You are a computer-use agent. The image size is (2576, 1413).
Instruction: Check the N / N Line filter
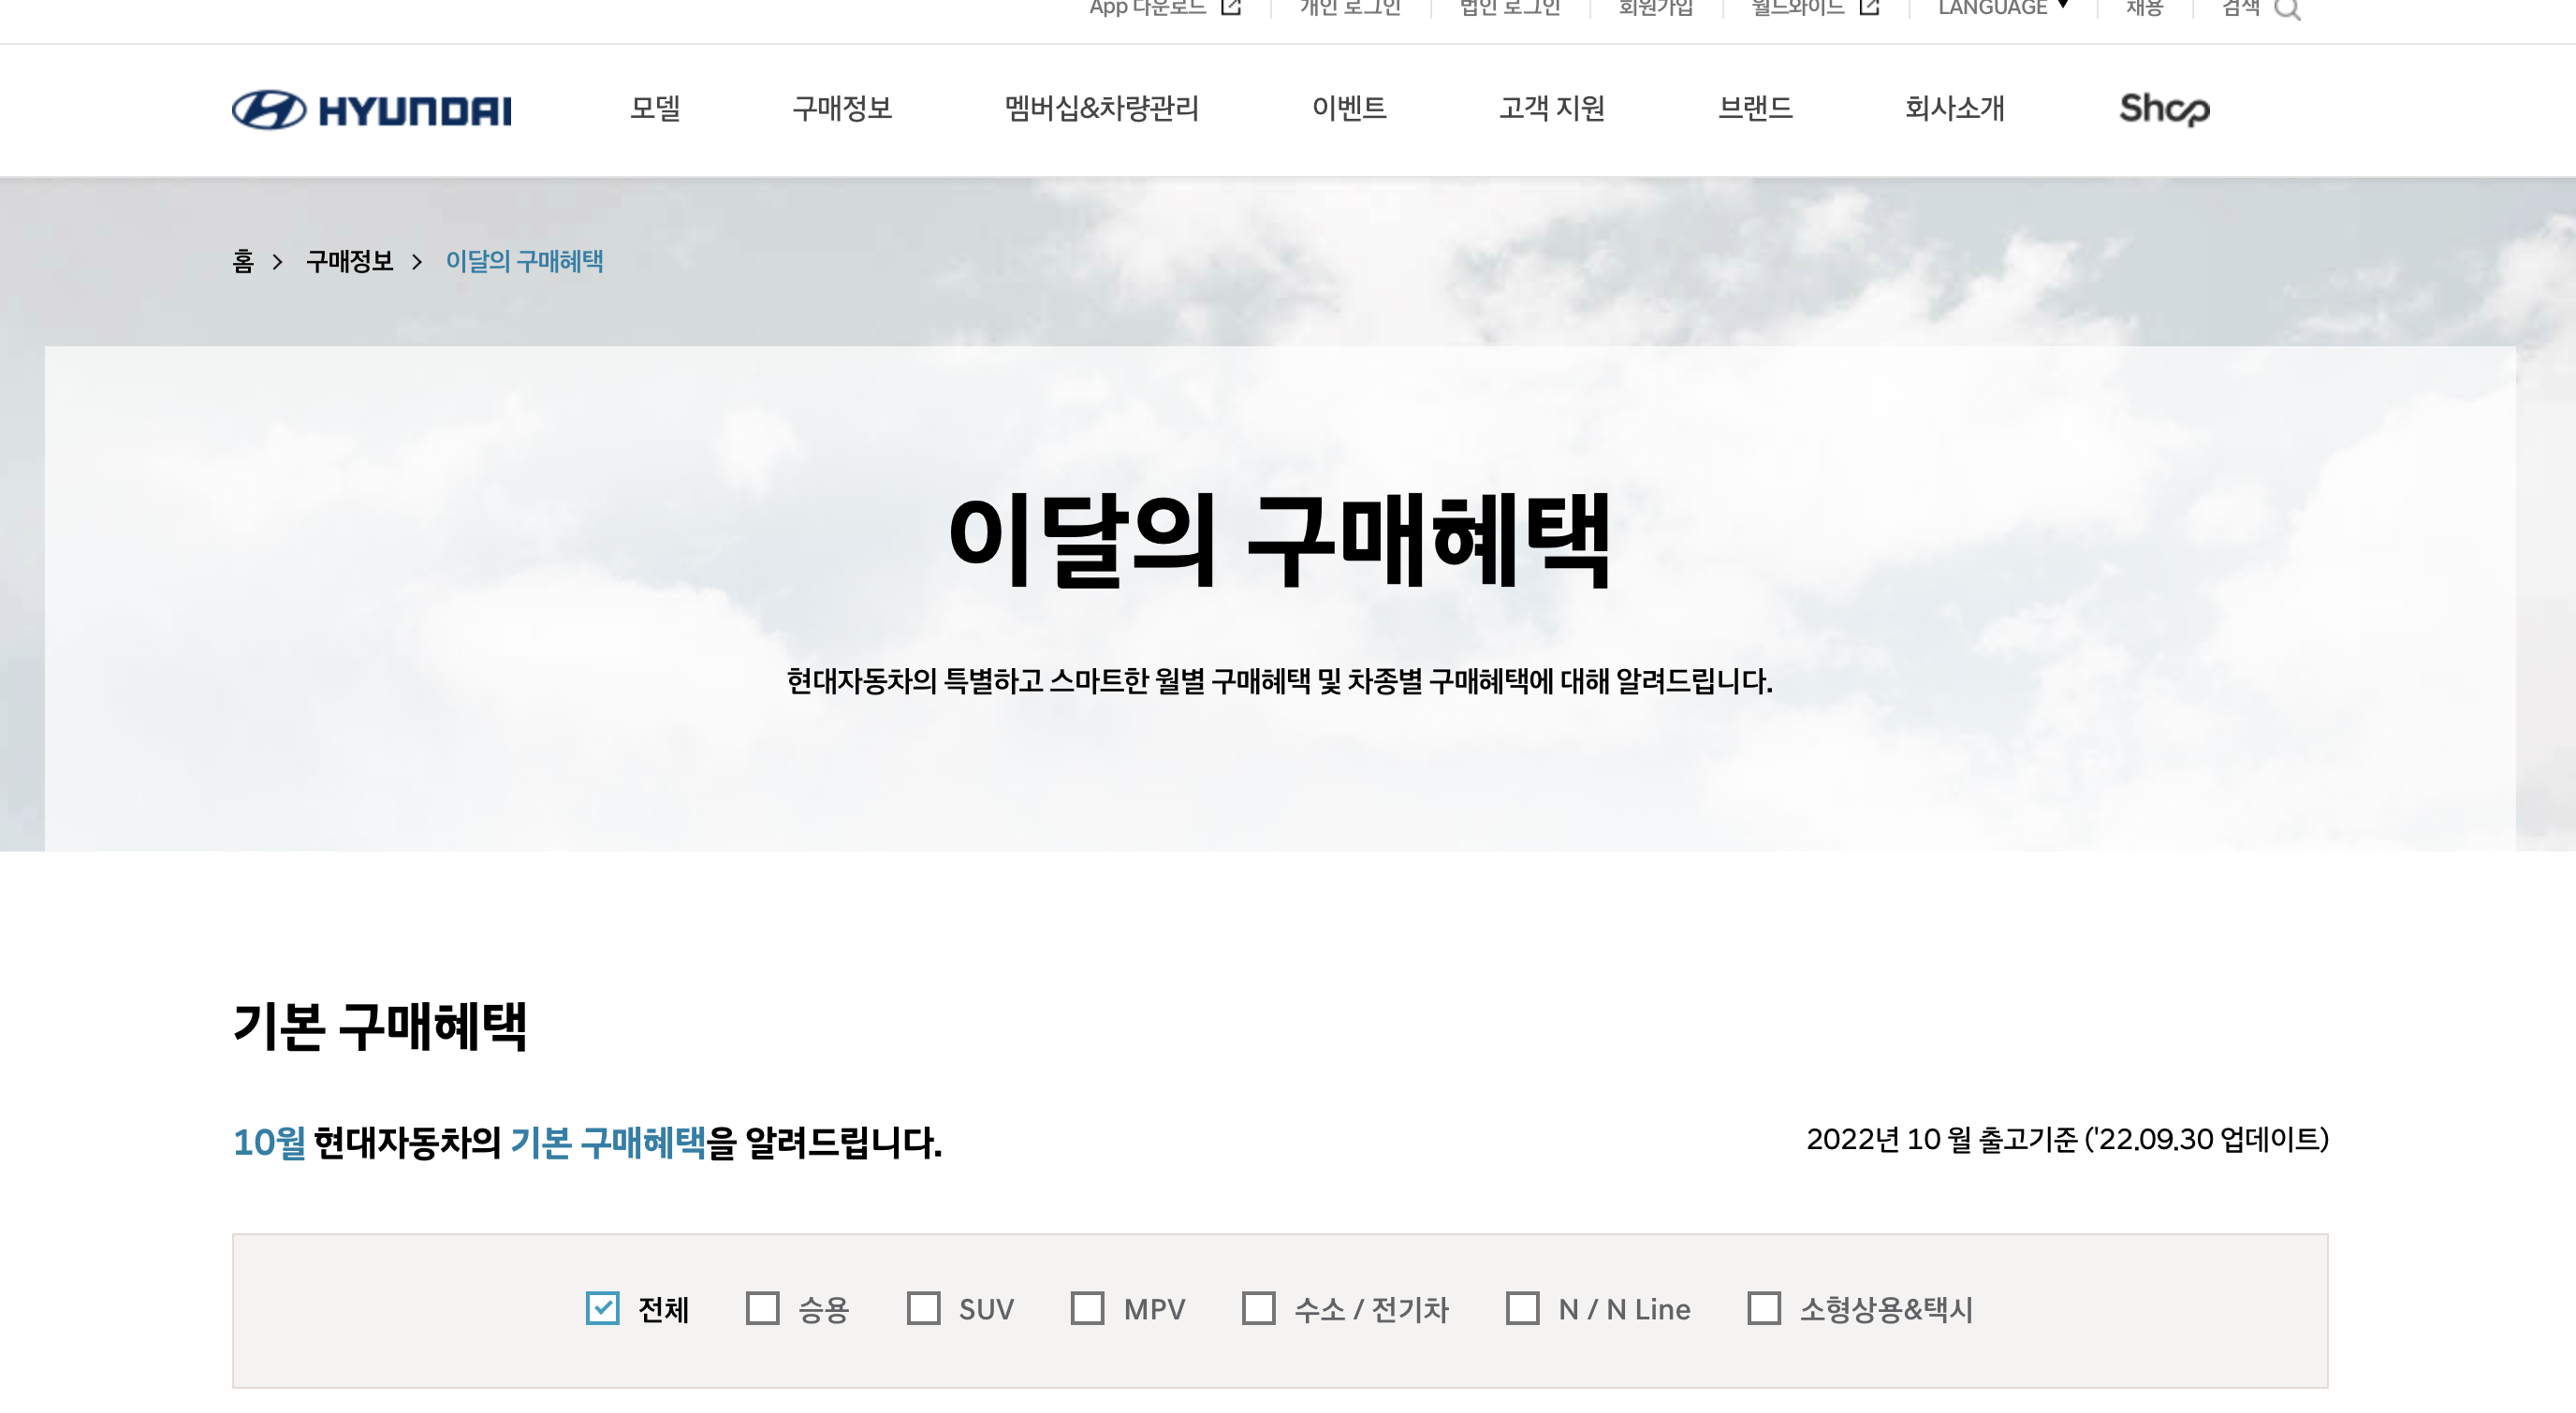tap(1522, 1308)
